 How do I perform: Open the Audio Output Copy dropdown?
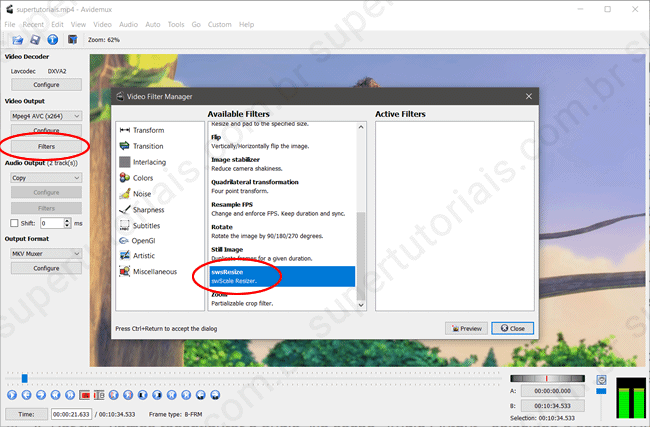46,177
